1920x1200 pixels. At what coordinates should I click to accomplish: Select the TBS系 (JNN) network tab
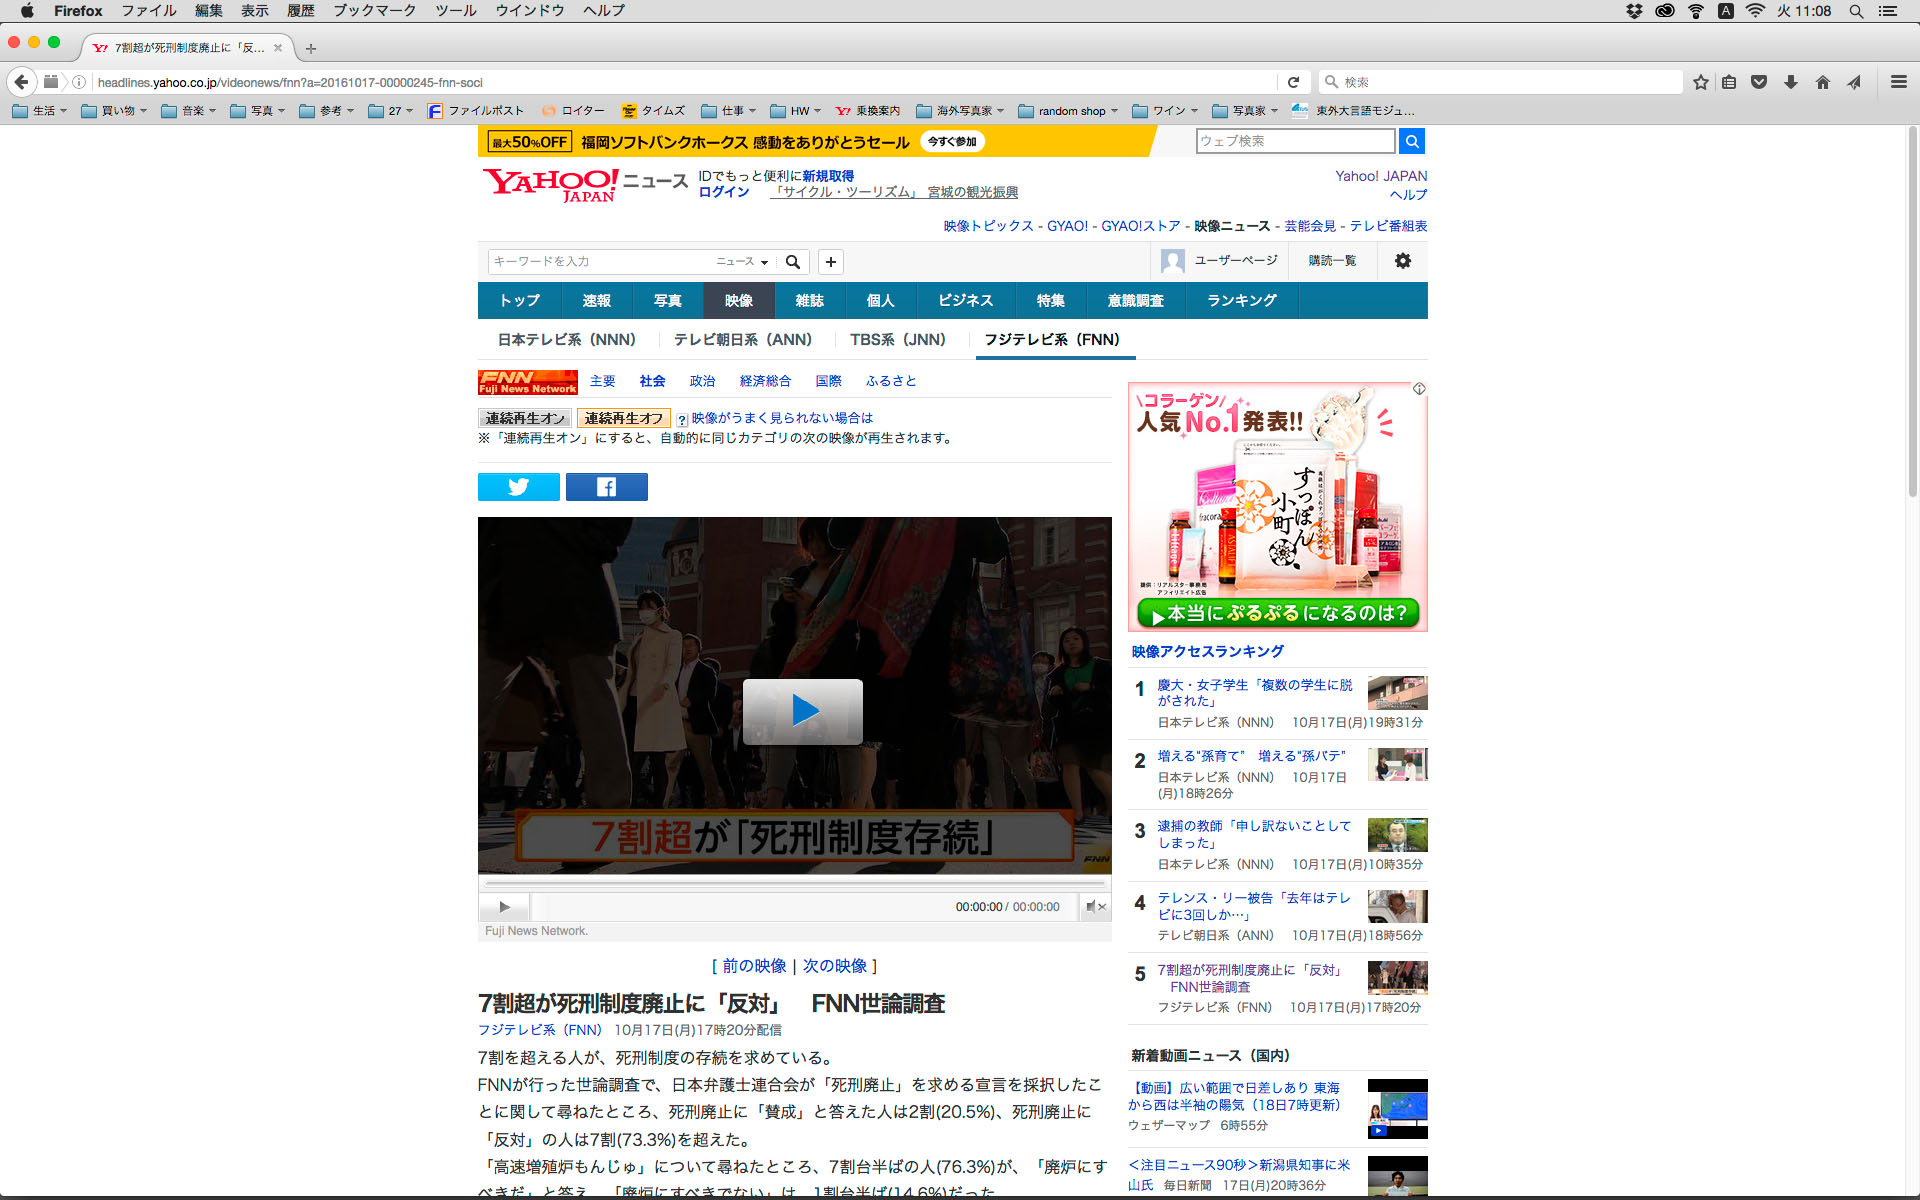[897, 340]
